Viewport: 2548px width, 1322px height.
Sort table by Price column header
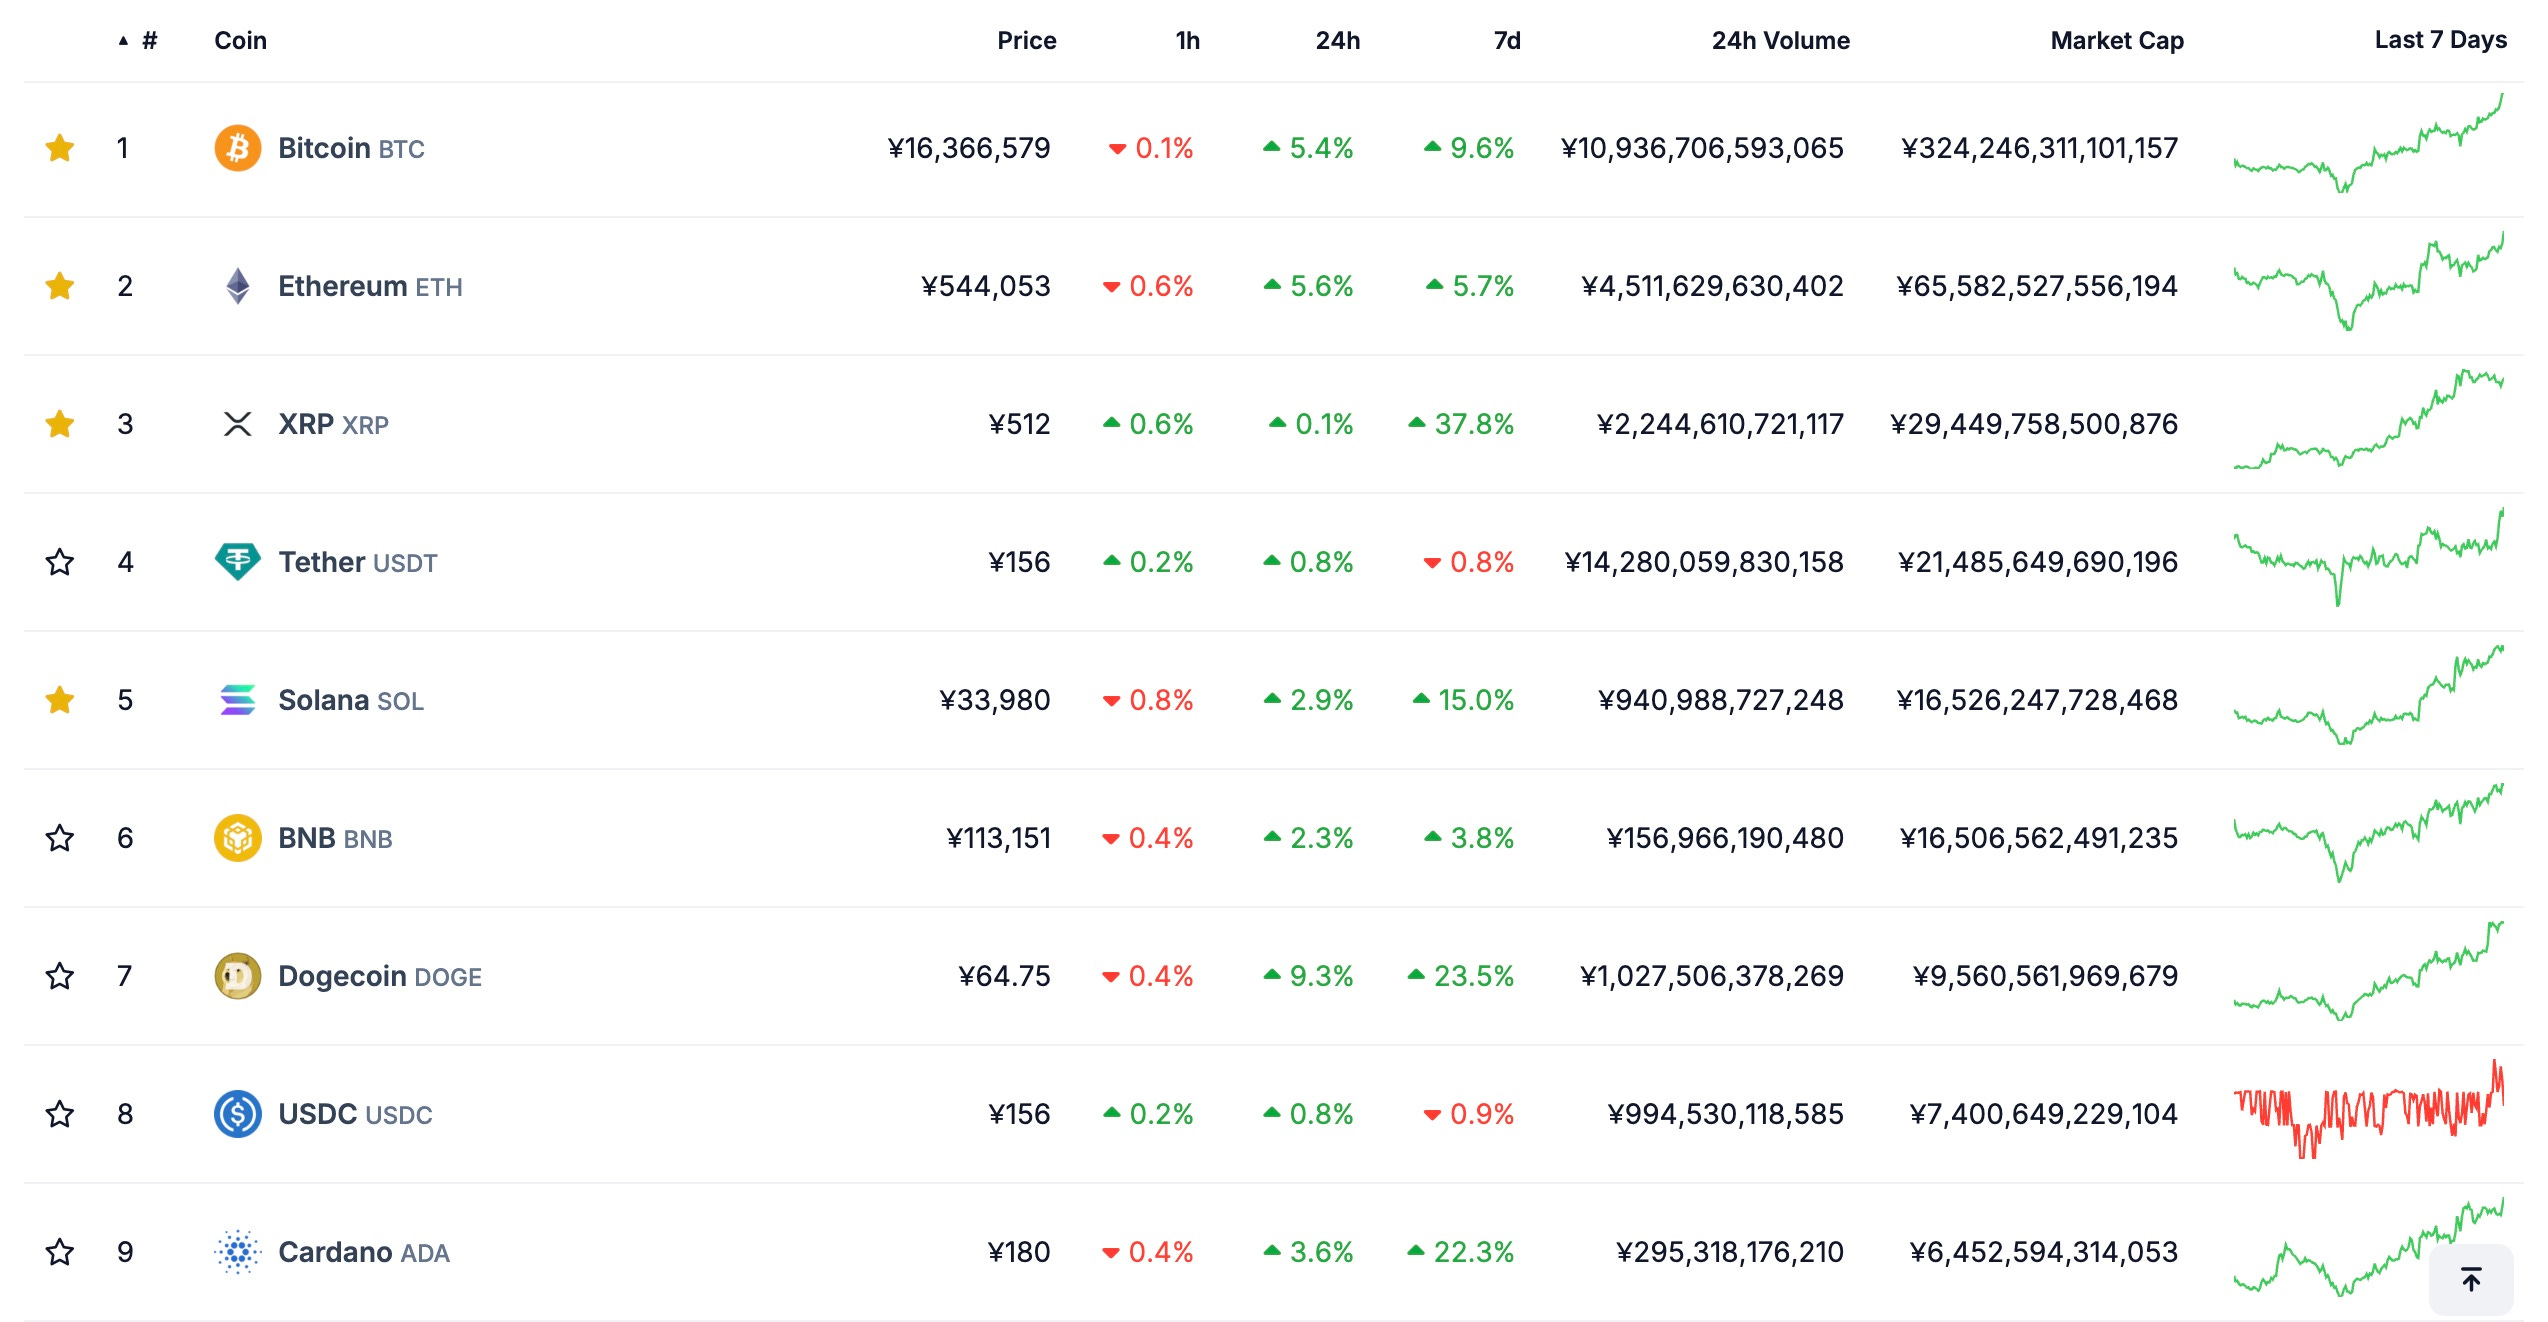[x=1027, y=41]
